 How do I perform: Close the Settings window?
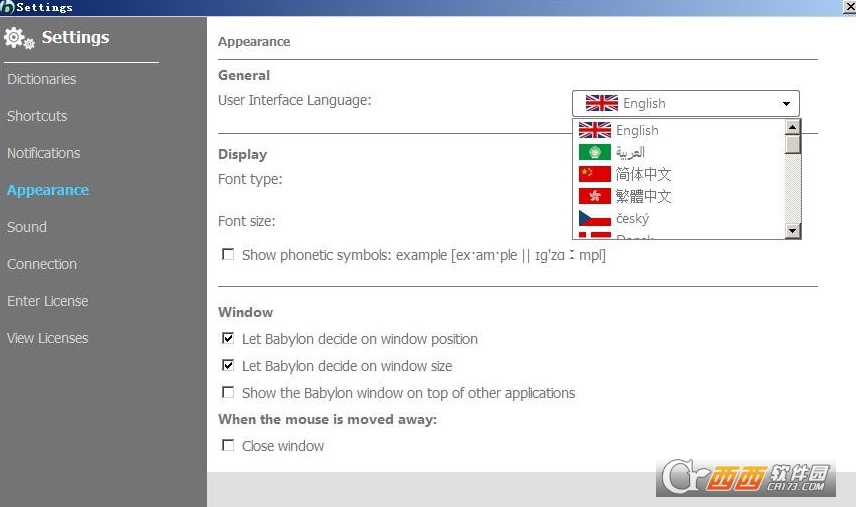click(850, 7)
